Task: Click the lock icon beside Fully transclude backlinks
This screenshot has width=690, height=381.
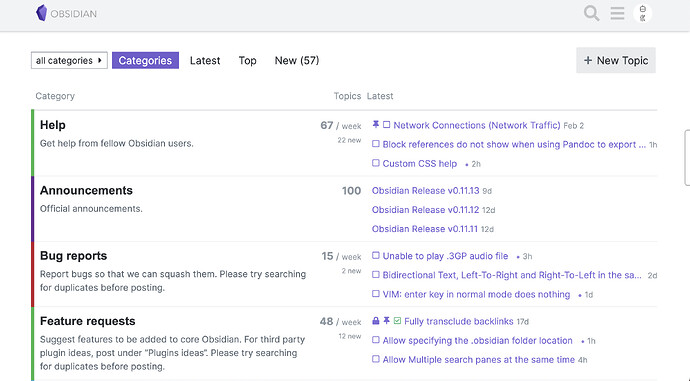Action: (375, 321)
